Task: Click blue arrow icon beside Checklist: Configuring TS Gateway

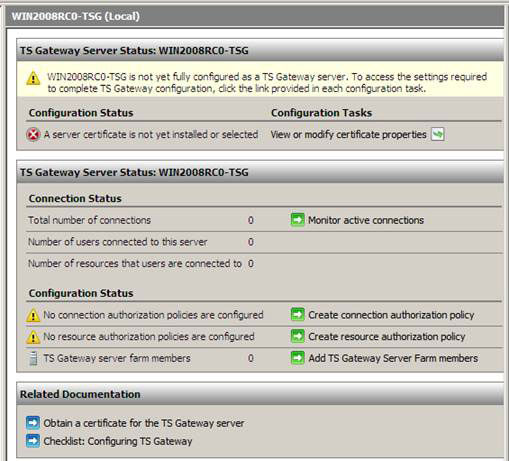Action: [x=33, y=441]
